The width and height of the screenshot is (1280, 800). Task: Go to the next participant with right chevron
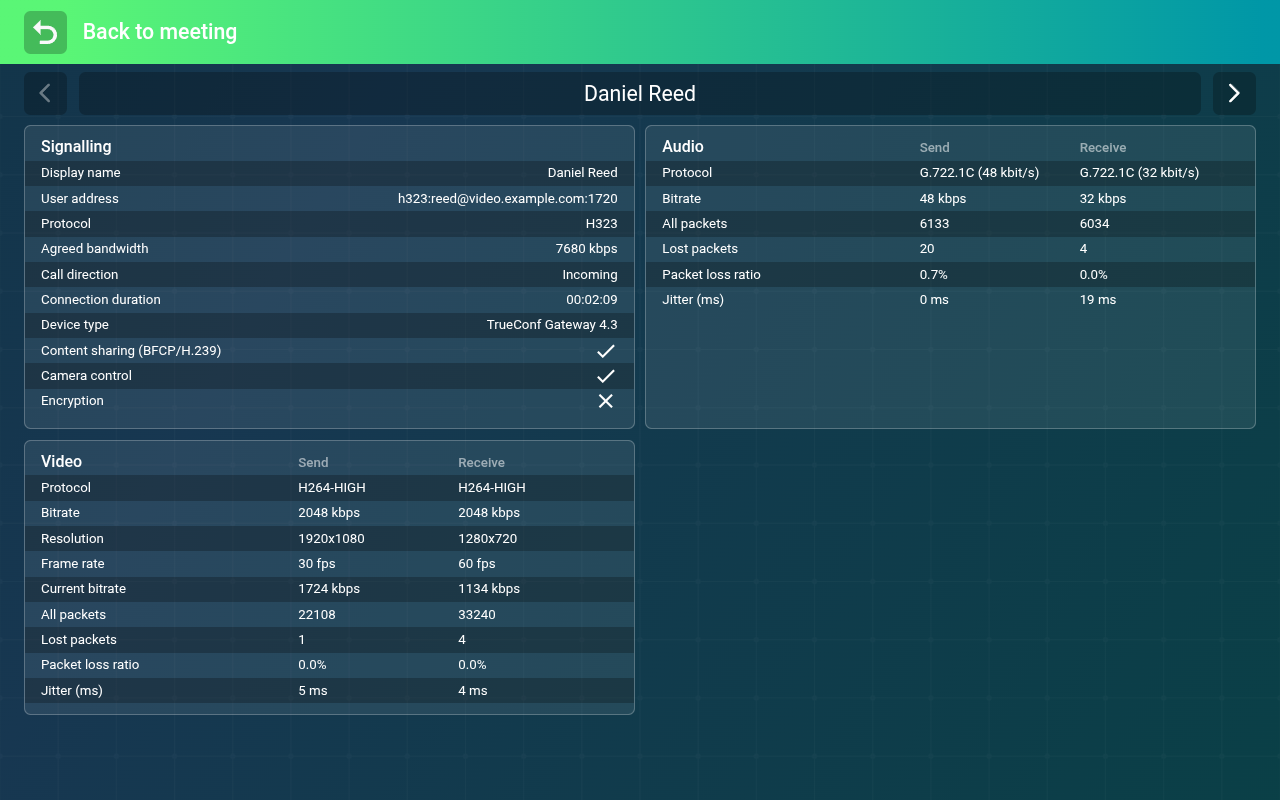1234,93
